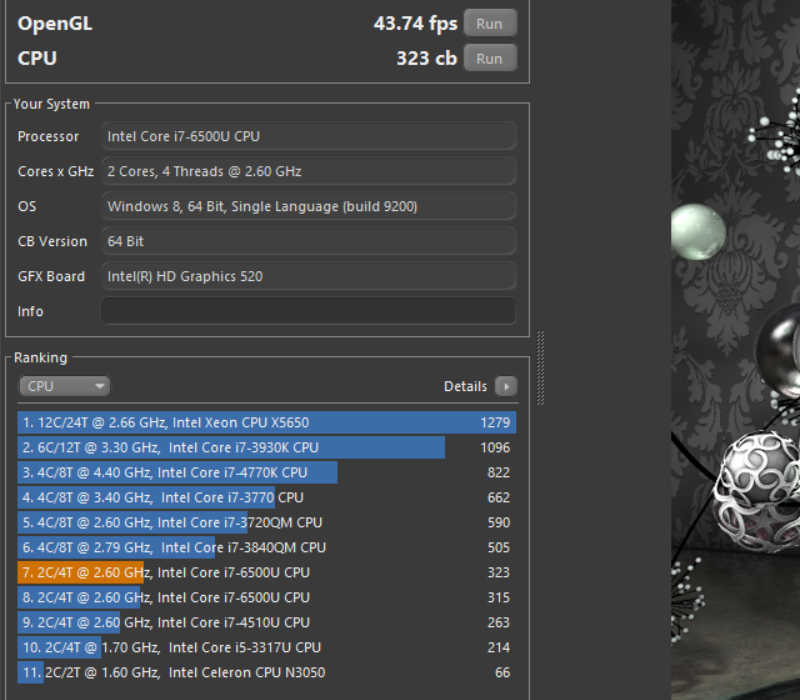Select ranking row 6 Core i7-3840QM
This screenshot has width=800, height=700.
coord(267,547)
